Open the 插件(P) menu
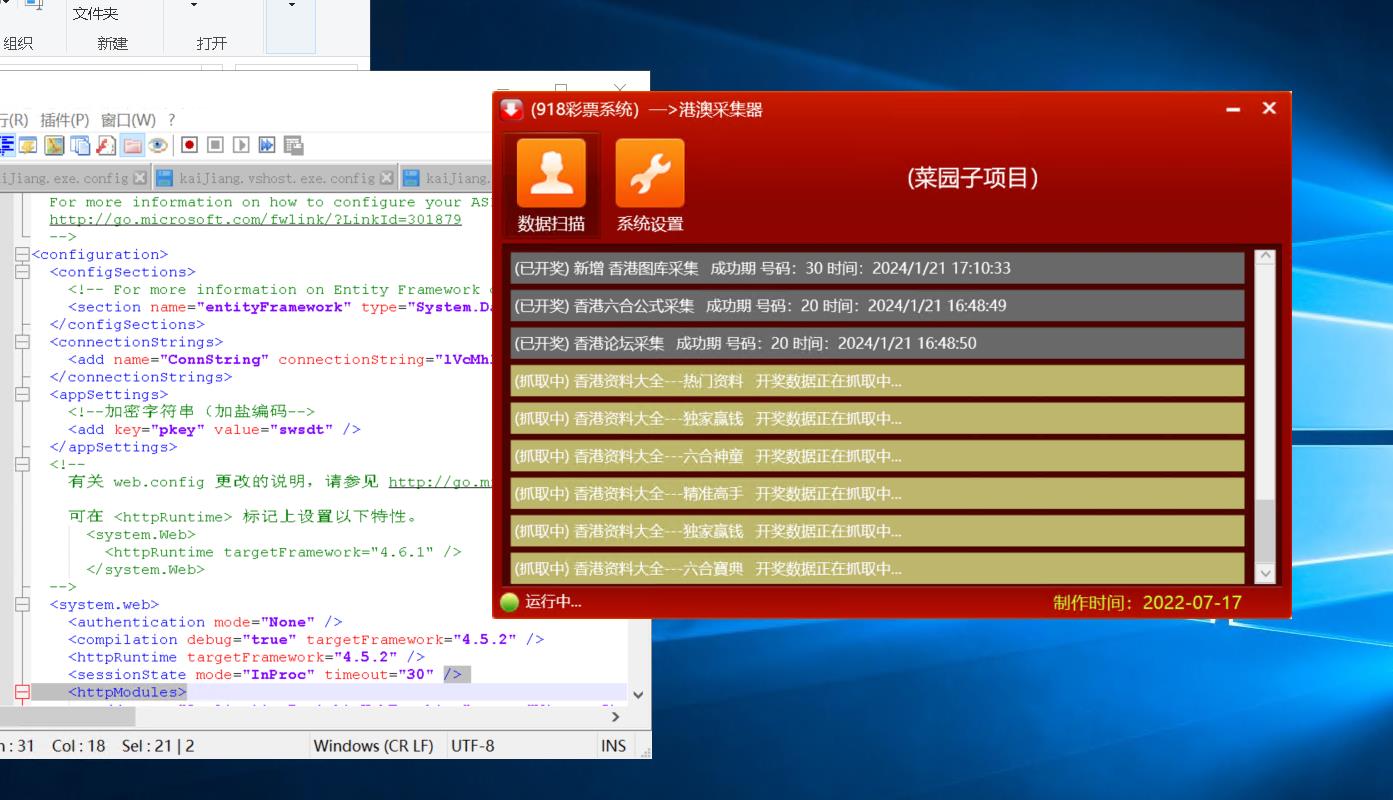Viewport: 1393px width, 800px height. click(x=65, y=119)
